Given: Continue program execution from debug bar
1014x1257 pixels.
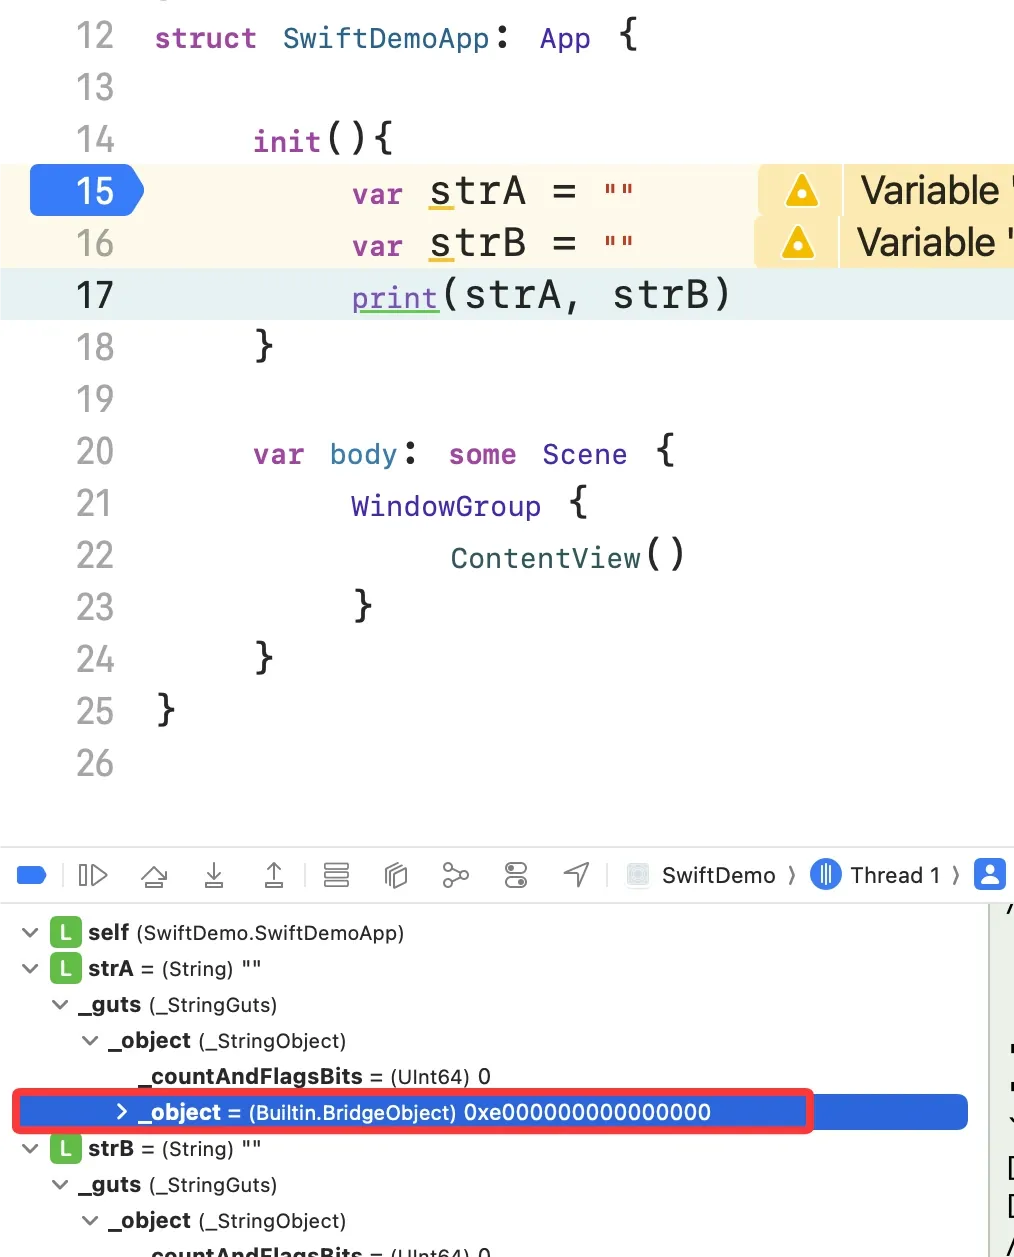Looking at the screenshot, I should click(92, 876).
